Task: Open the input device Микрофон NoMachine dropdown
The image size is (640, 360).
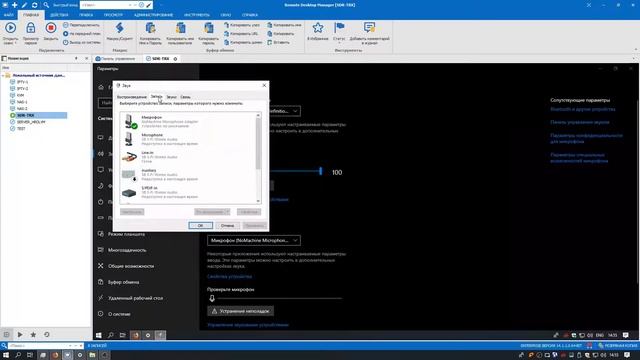Action: point(253,240)
